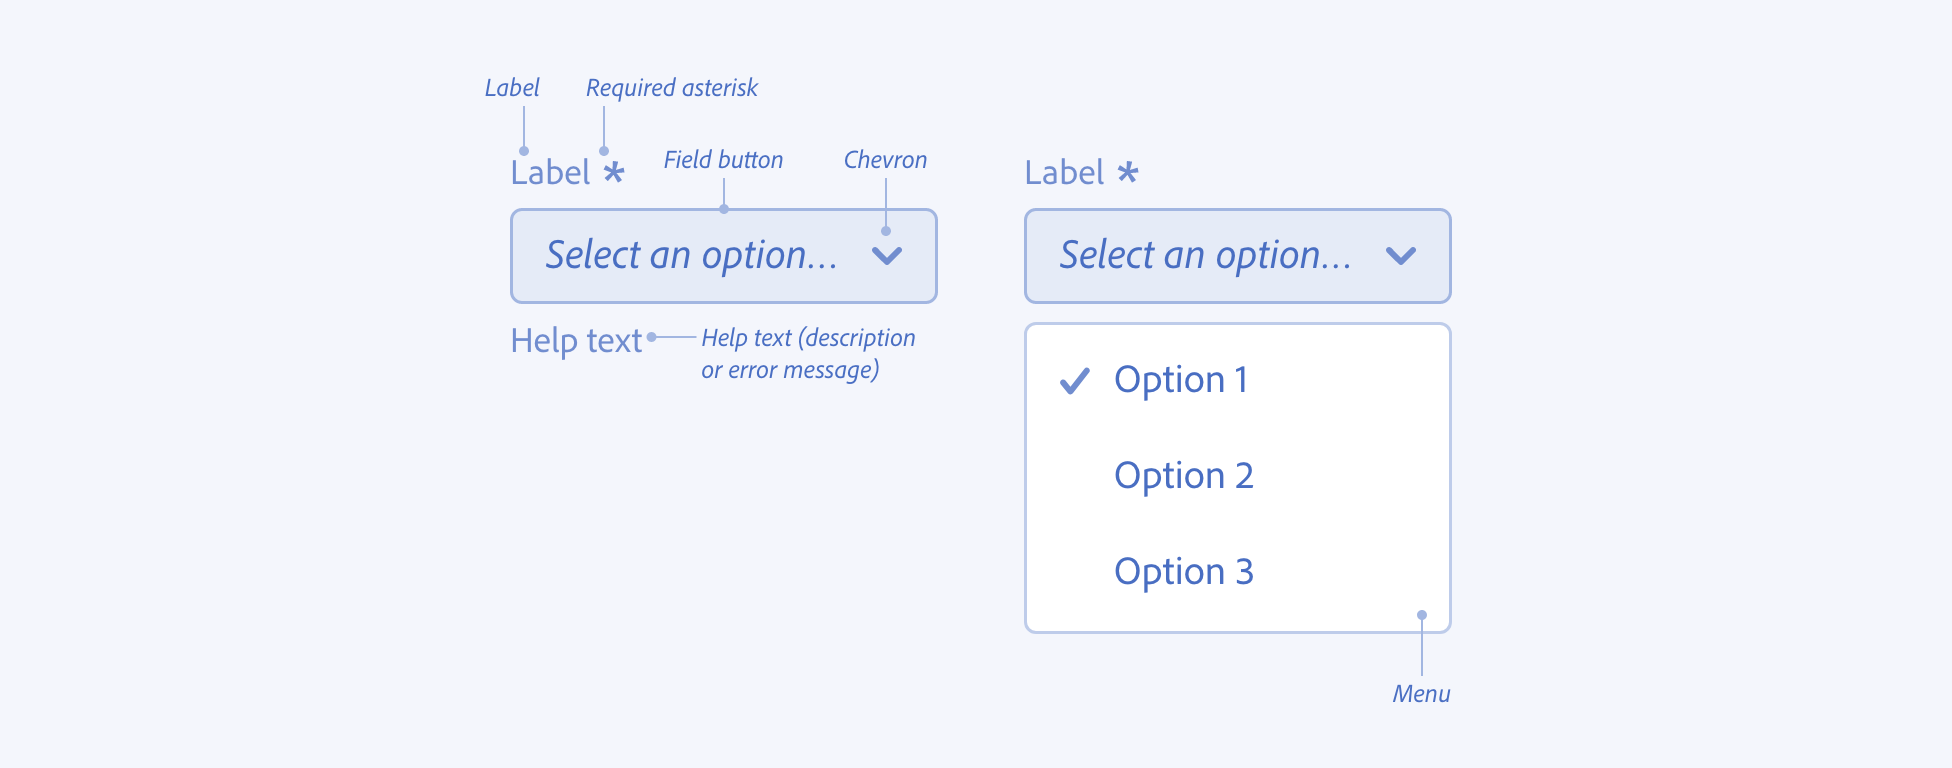Click the callout dot inside the menu corner
1952x768 pixels.
tap(1422, 615)
